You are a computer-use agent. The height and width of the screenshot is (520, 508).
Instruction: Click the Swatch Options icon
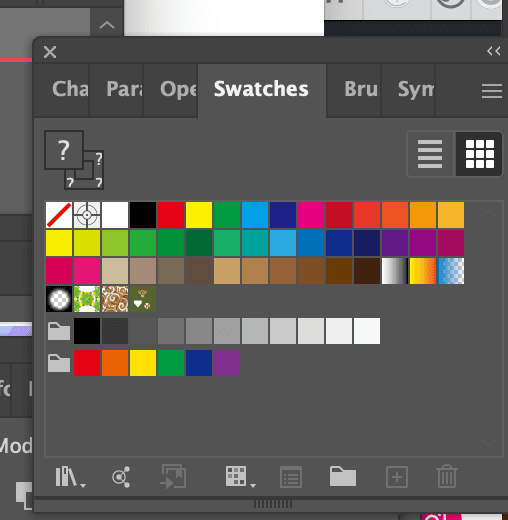[x=291, y=477]
